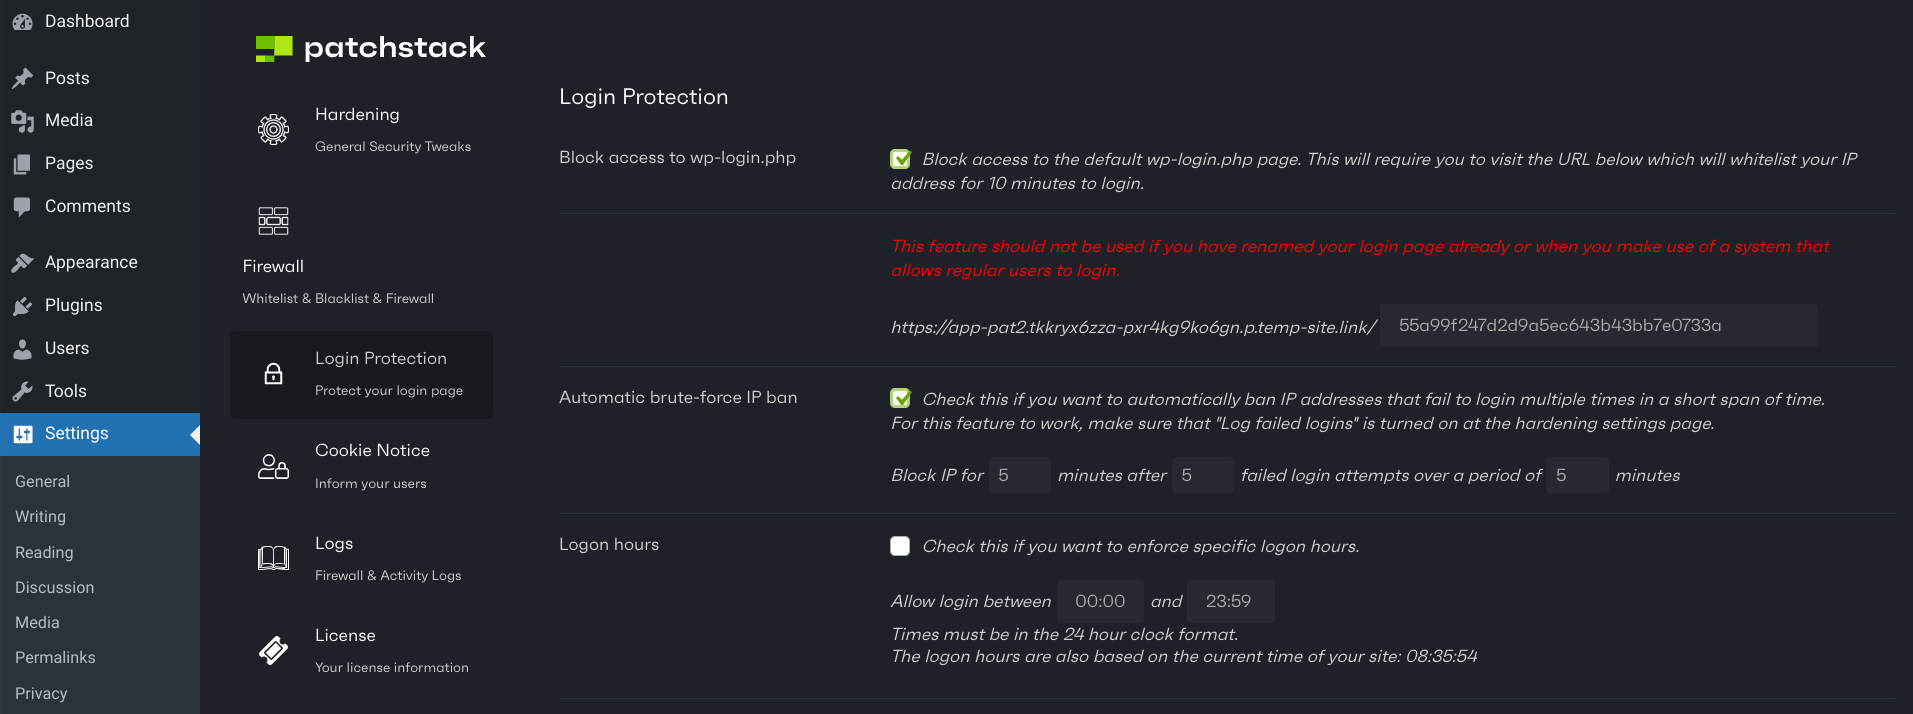Click the login end time 23:59 field

point(1229,601)
